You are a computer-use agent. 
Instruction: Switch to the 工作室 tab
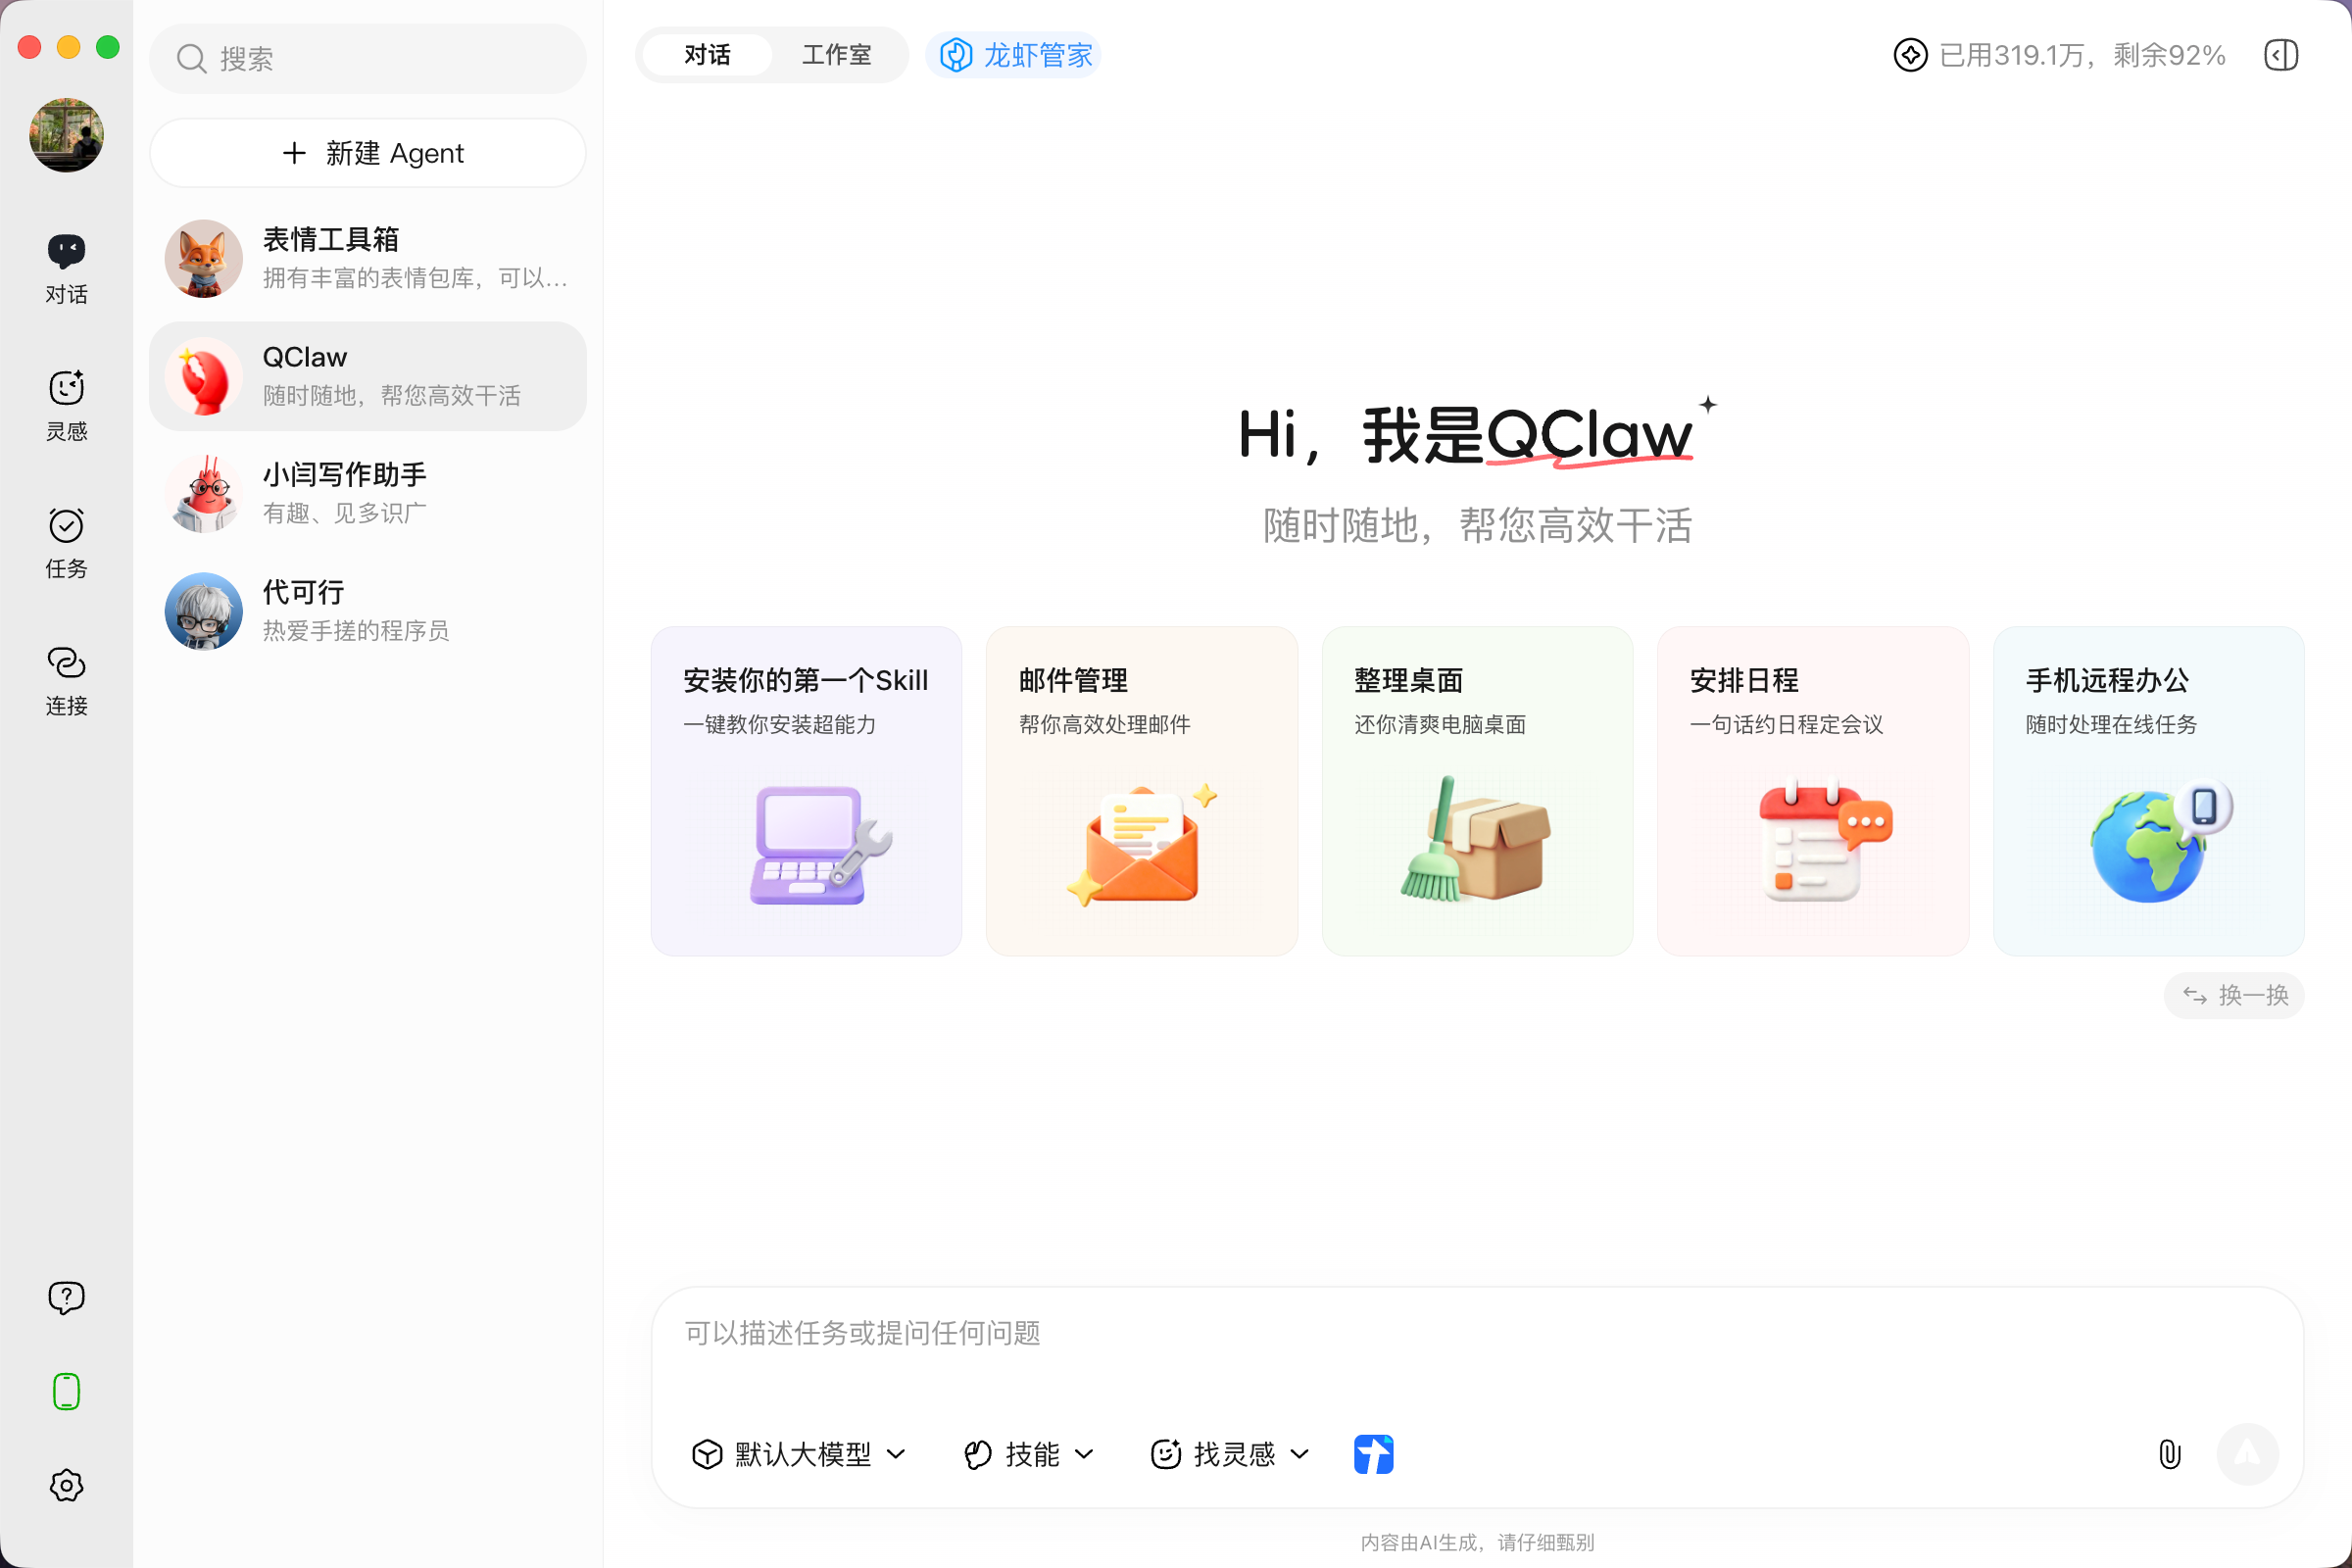(836, 55)
